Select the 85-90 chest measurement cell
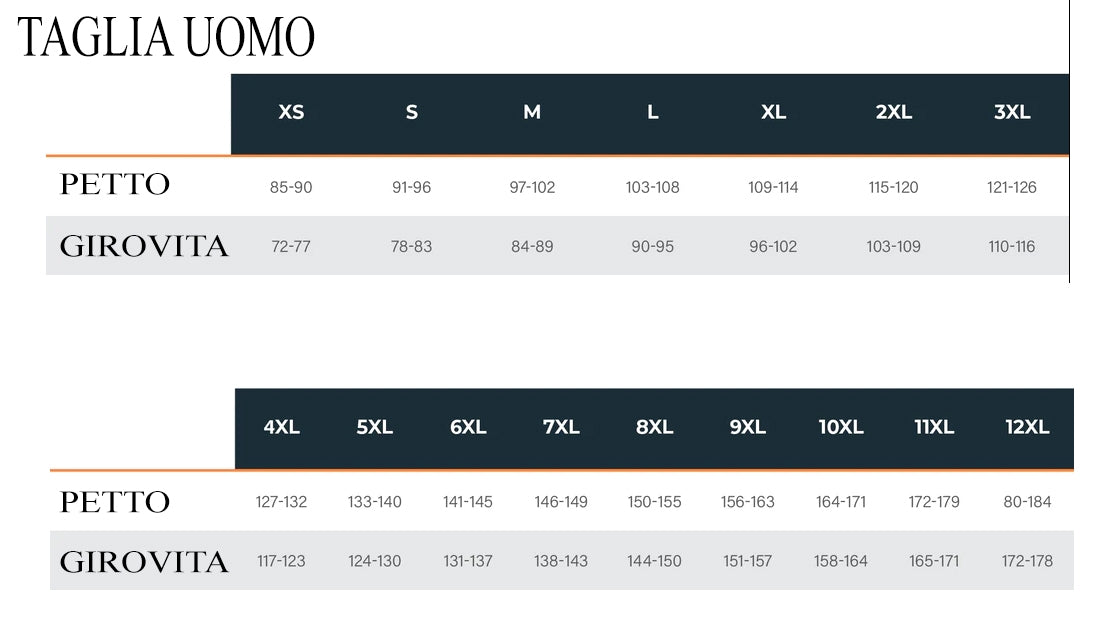The image size is (1104, 635). (x=291, y=187)
